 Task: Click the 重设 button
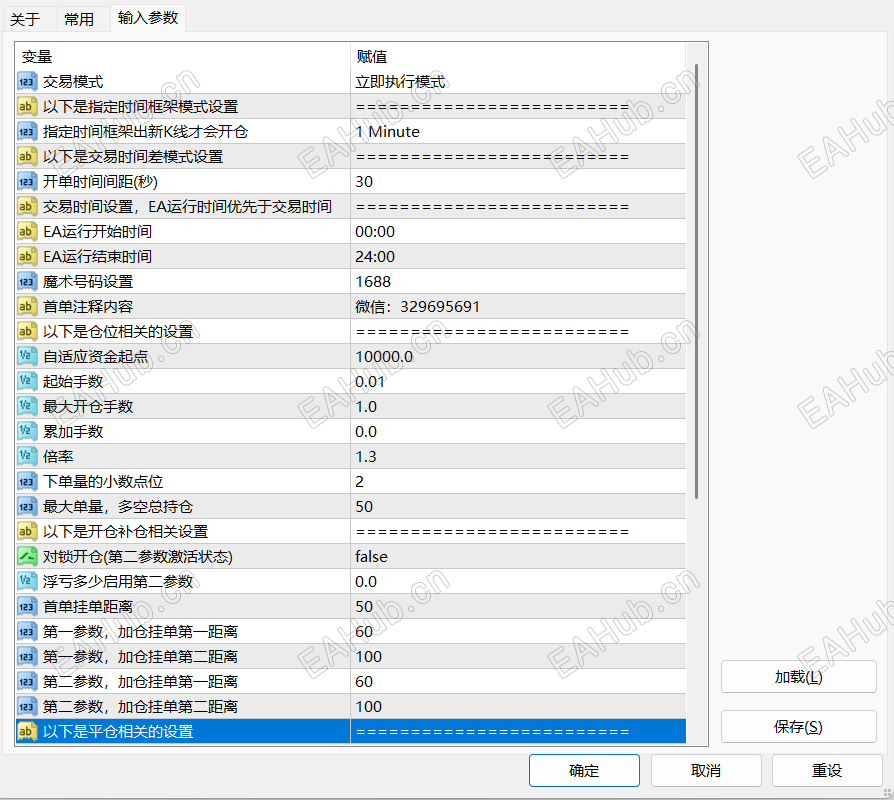(827, 770)
